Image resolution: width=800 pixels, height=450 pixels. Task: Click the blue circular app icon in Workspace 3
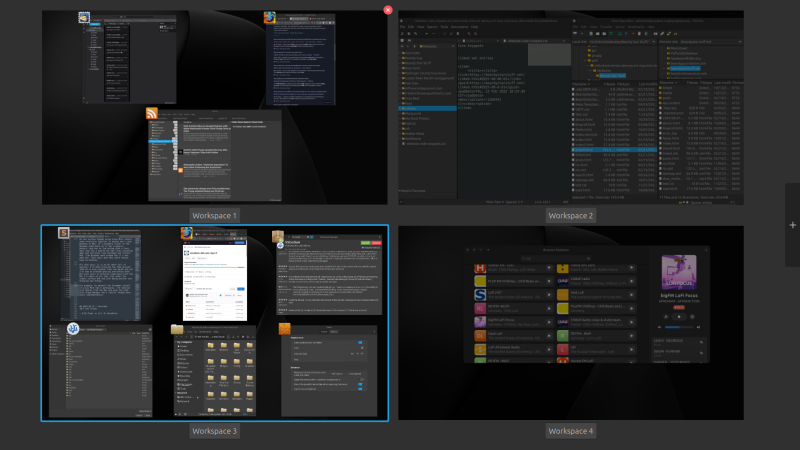click(x=73, y=328)
